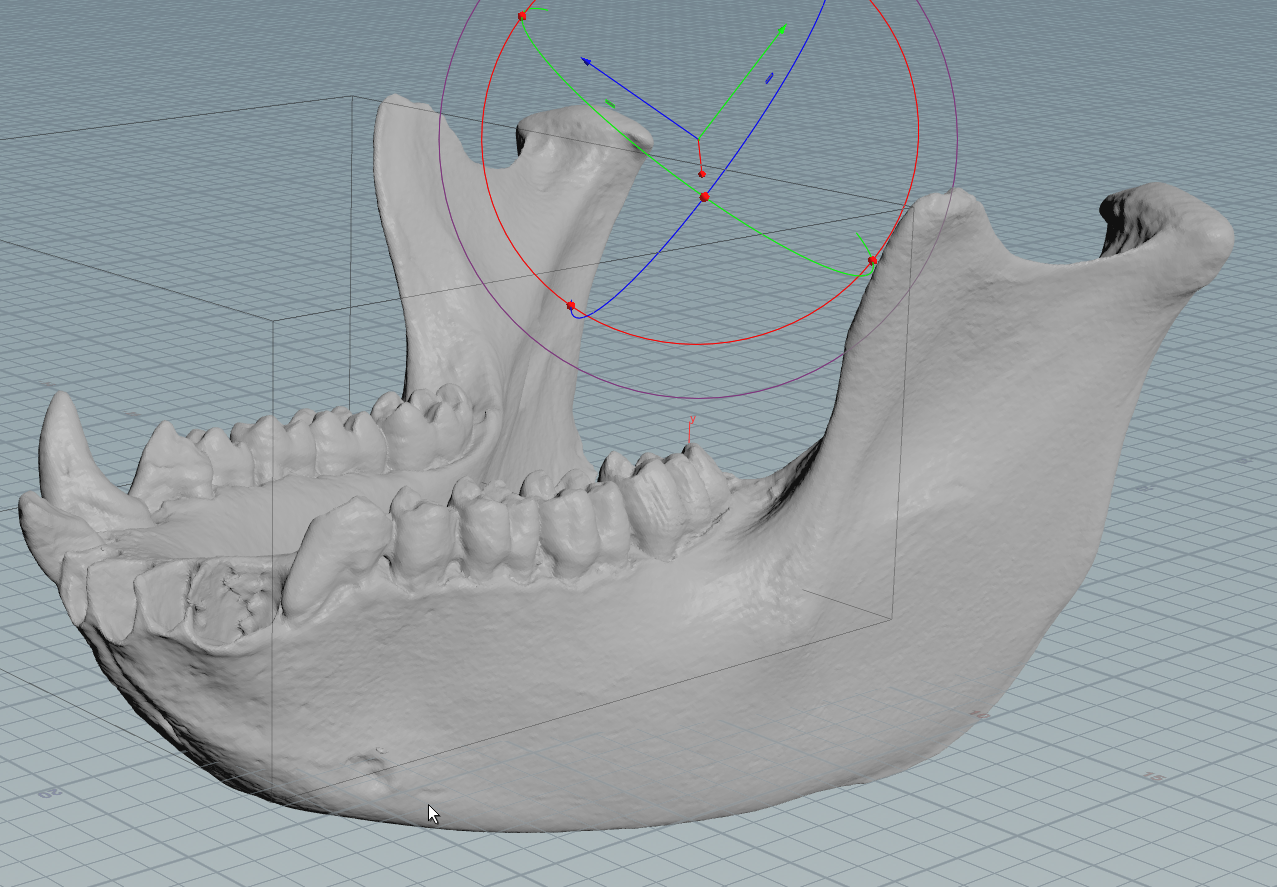Screen dimensions: 1277x887
Task: Grab the red handle at the blue arc's lower end
Action: tap(571, 305)
